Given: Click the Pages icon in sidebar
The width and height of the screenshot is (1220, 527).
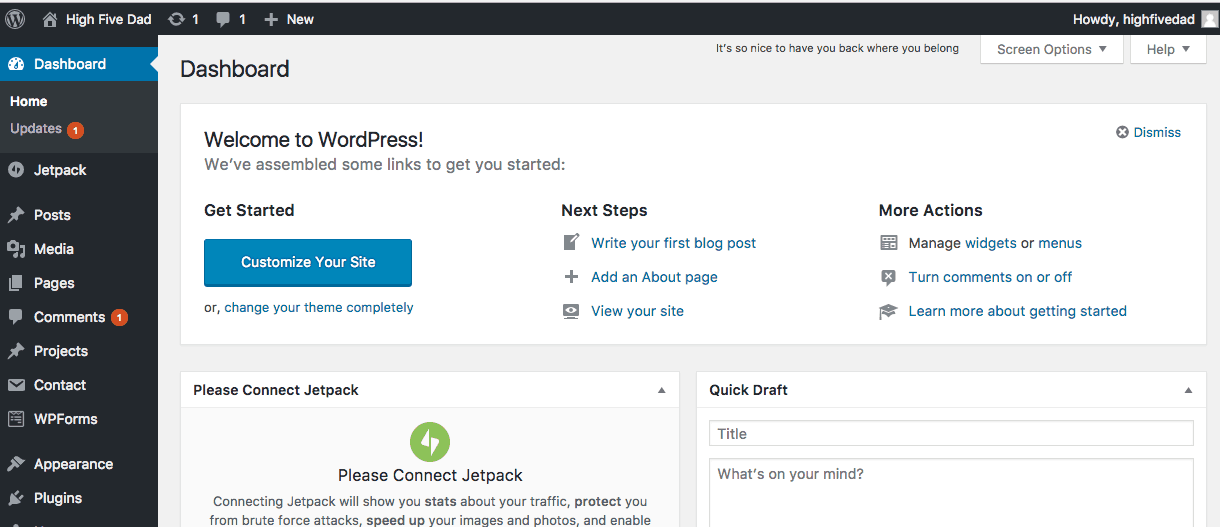Looking at the screenshot, I should click(x=16, y=283).
